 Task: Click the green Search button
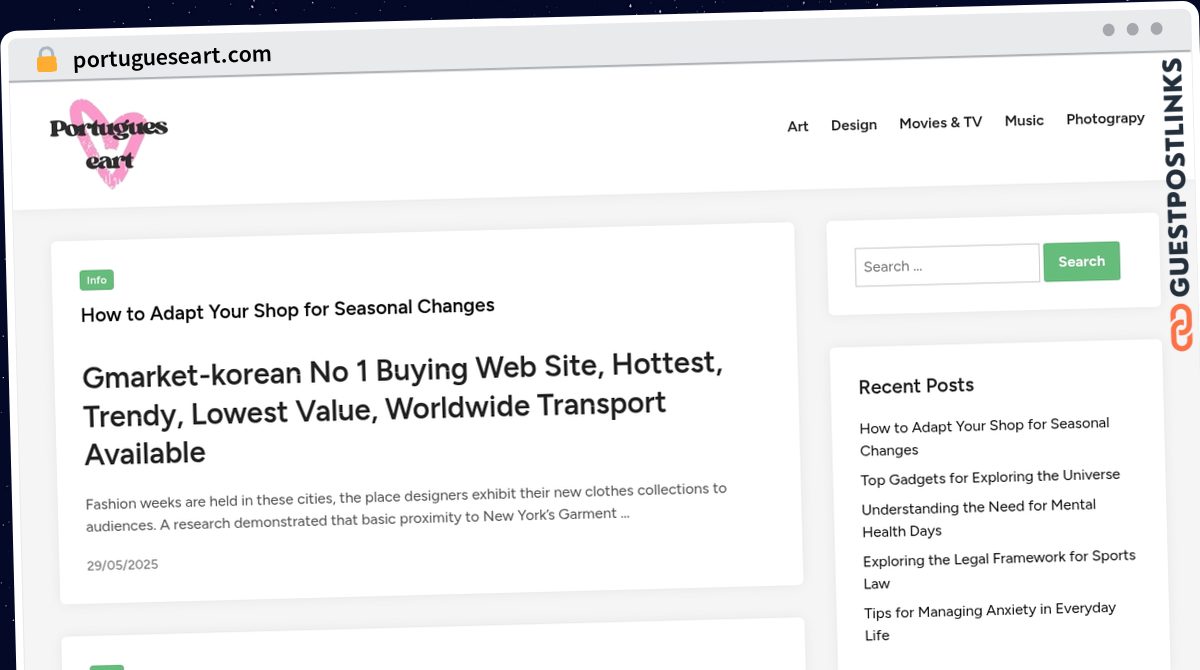pos(1082,261)
